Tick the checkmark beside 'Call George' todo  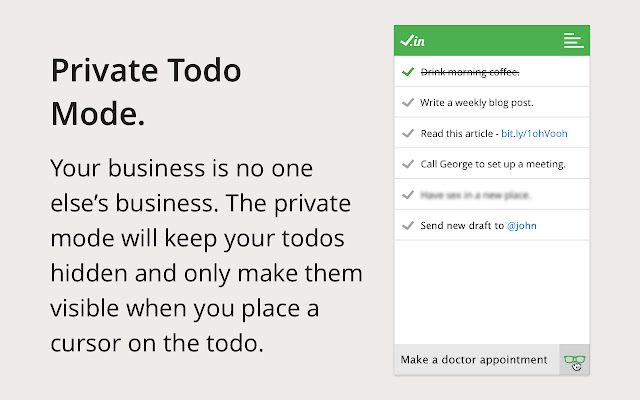click(407, 163)
